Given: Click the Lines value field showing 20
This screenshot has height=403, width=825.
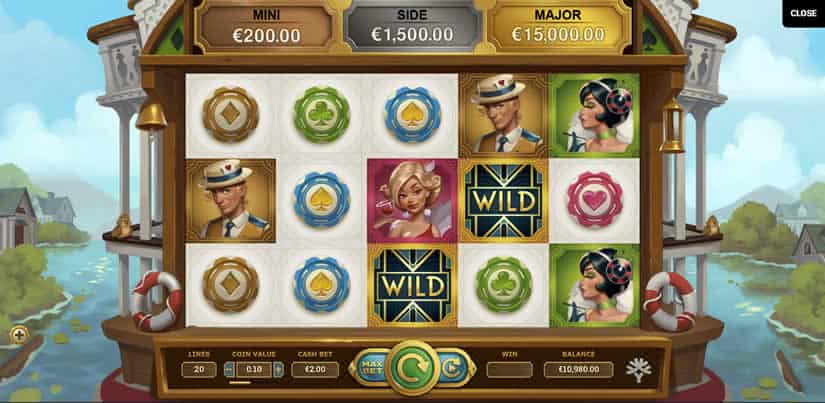Looking at the screenshot, I should pyautogui.click(x=199, y=370).
